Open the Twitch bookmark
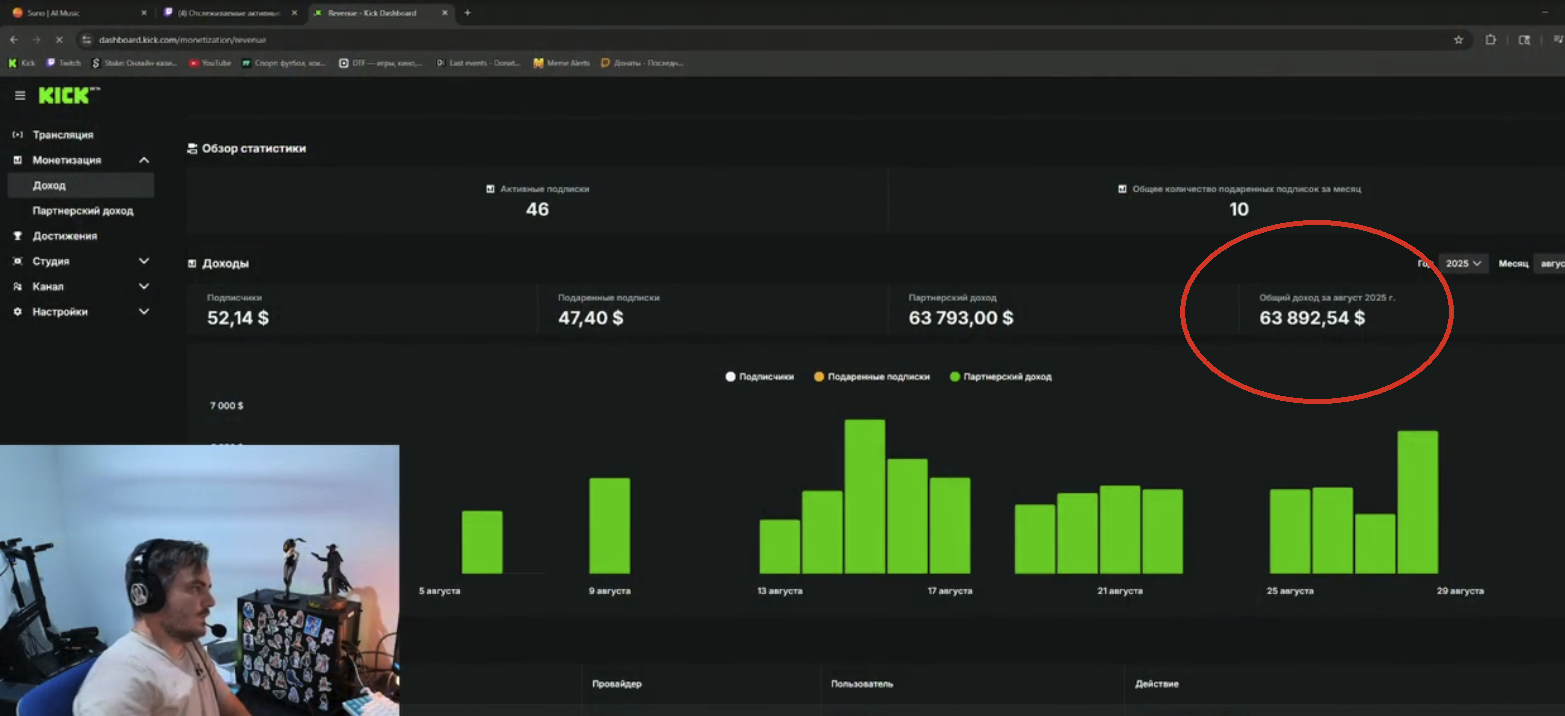This screenshot has height=716, width=1565. pos(64,63)
